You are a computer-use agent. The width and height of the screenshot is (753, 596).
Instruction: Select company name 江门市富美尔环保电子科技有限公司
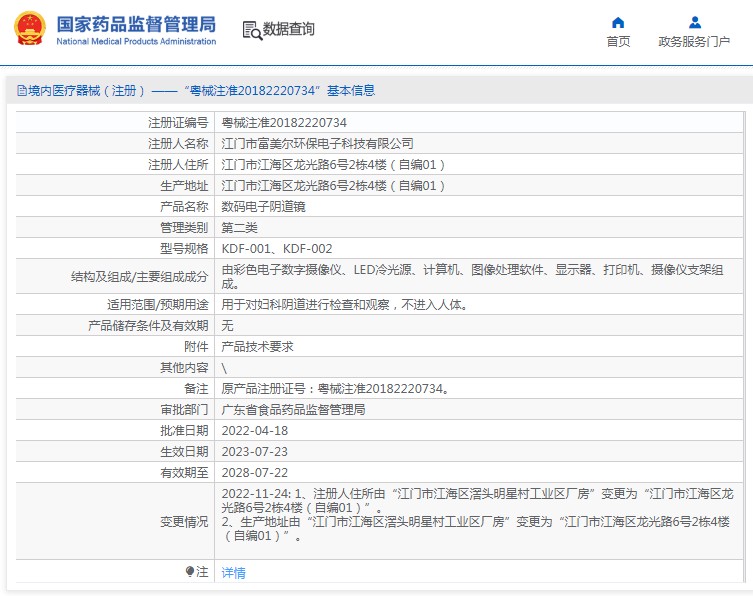coord(317,144)
